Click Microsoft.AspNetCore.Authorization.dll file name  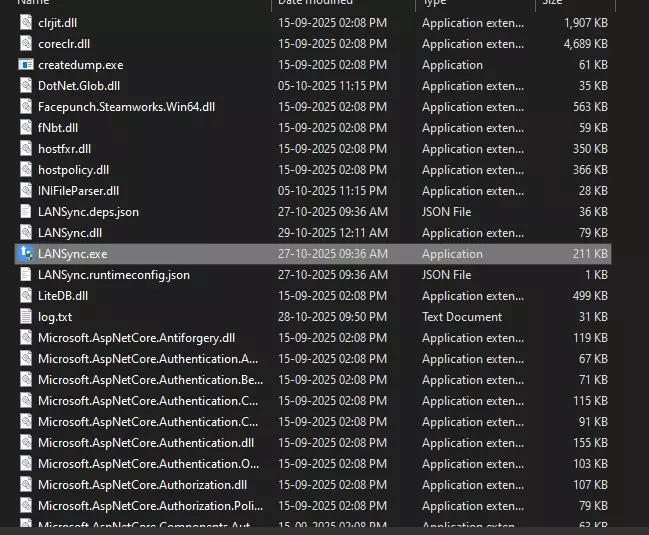tap(142, 485)
